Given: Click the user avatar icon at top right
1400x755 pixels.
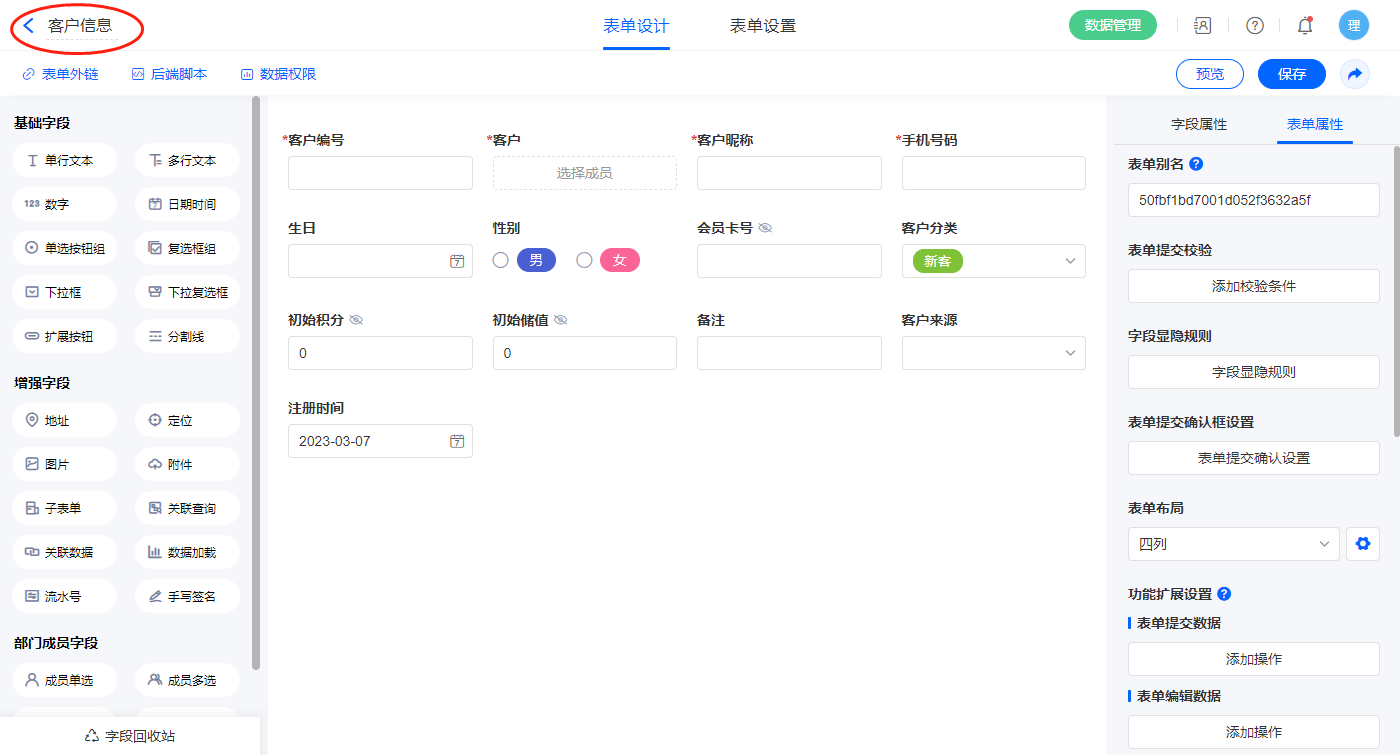Looking at the screenshot, I should [x=1353, y=26].
